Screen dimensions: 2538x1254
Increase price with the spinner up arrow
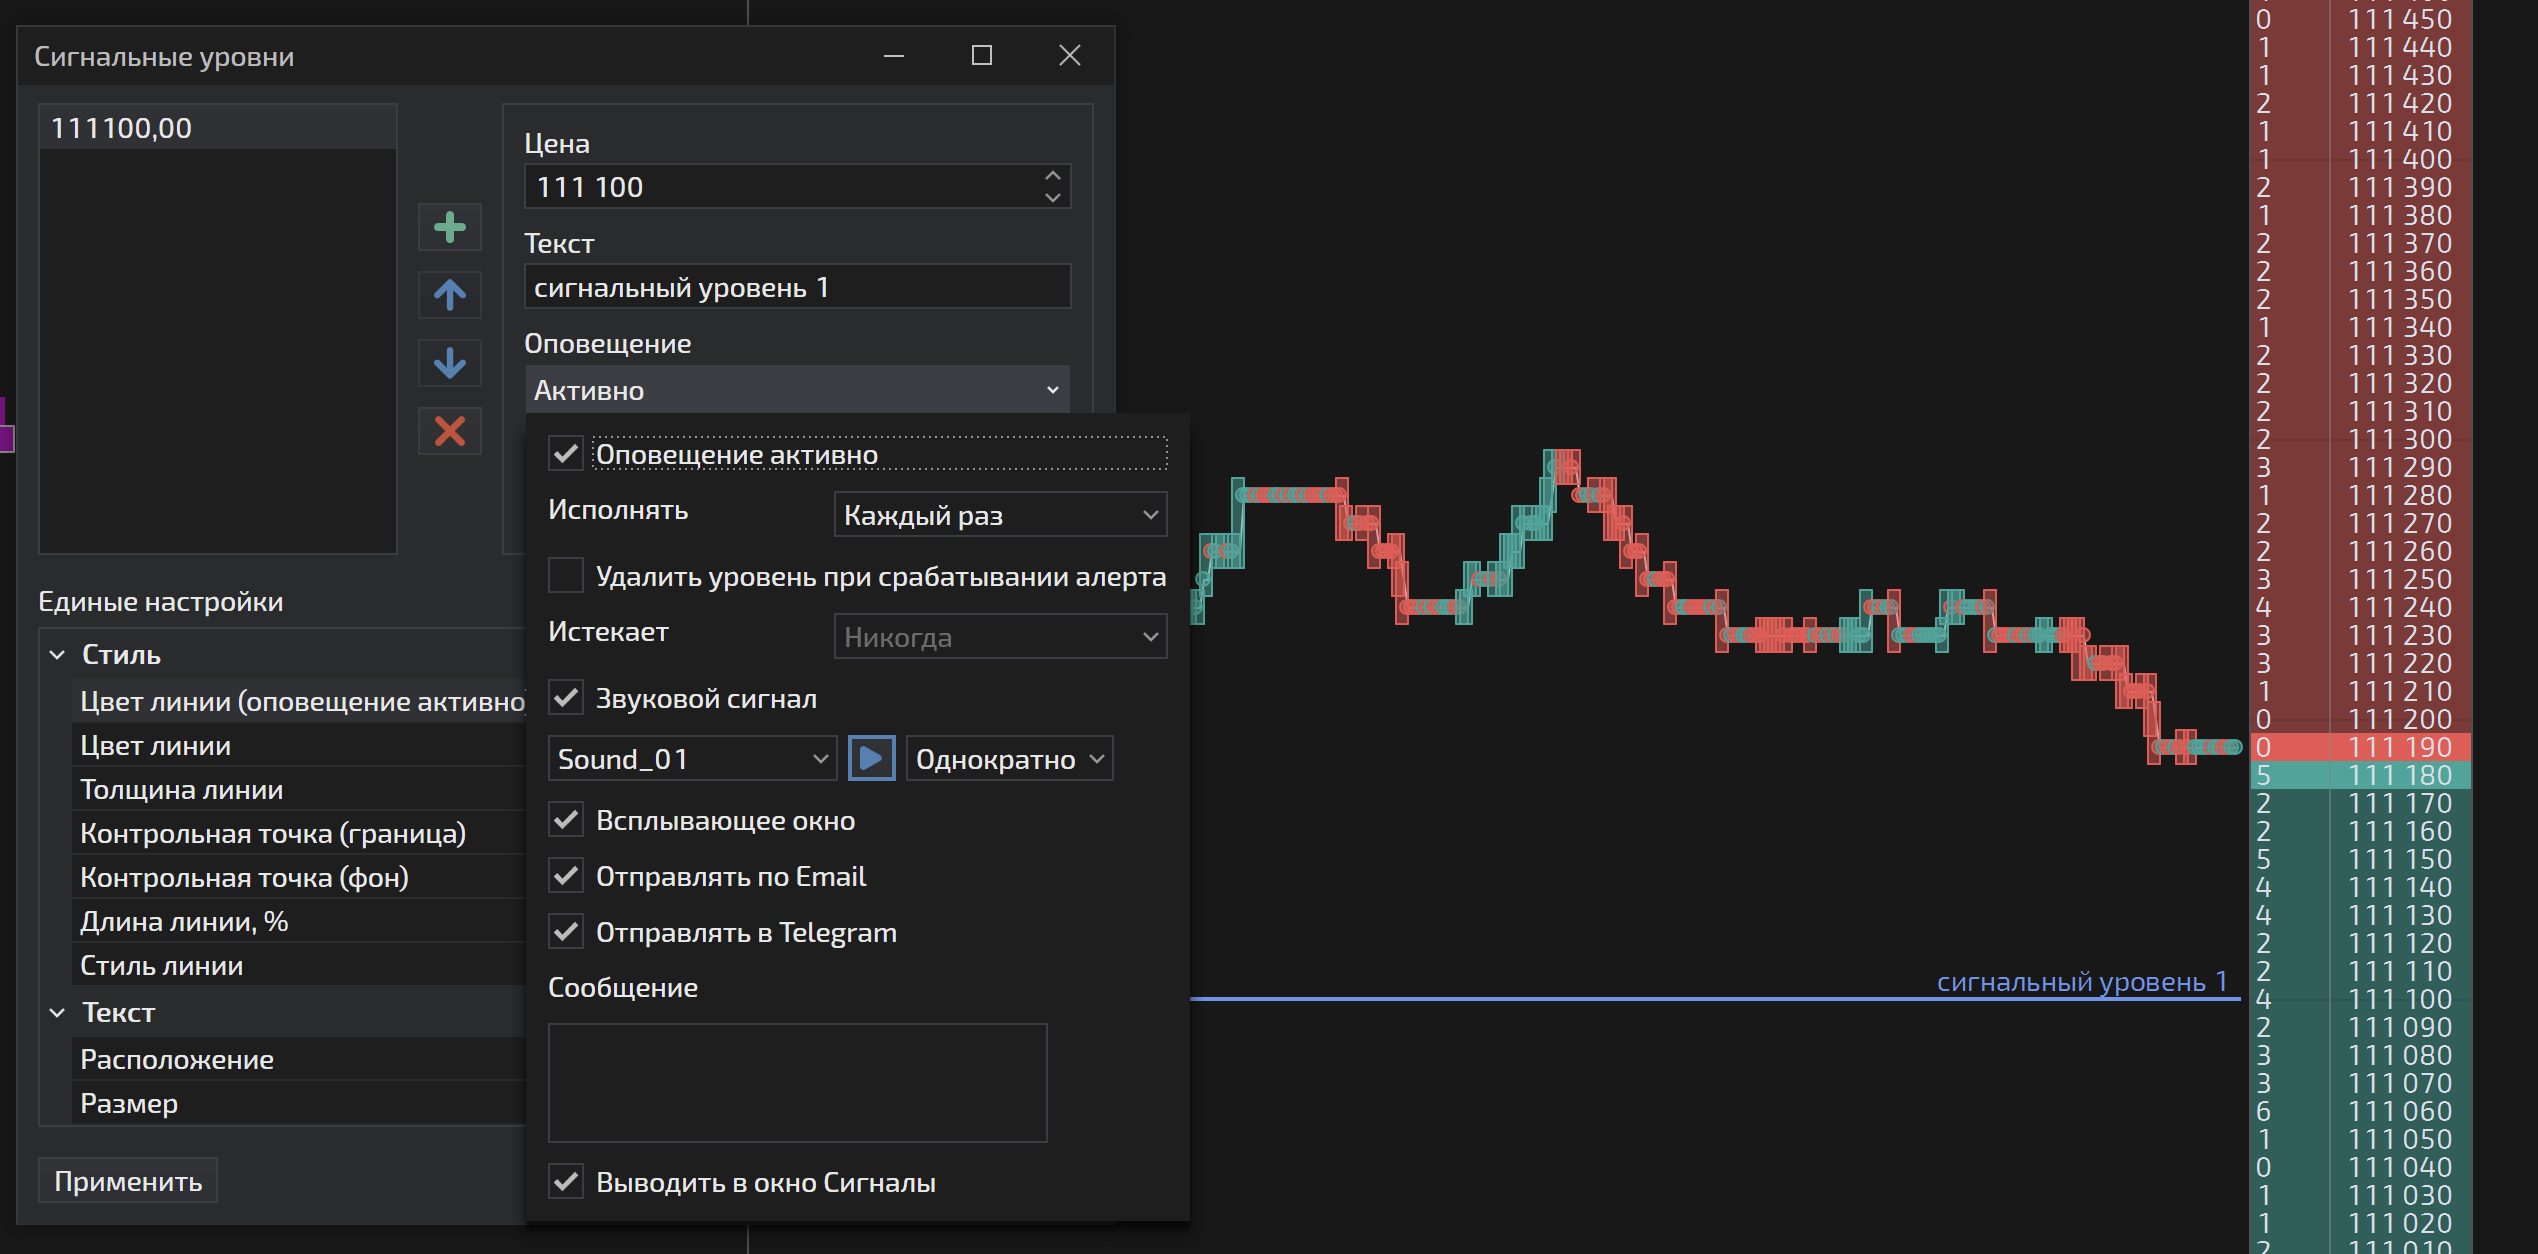[x=1052, y=176]
